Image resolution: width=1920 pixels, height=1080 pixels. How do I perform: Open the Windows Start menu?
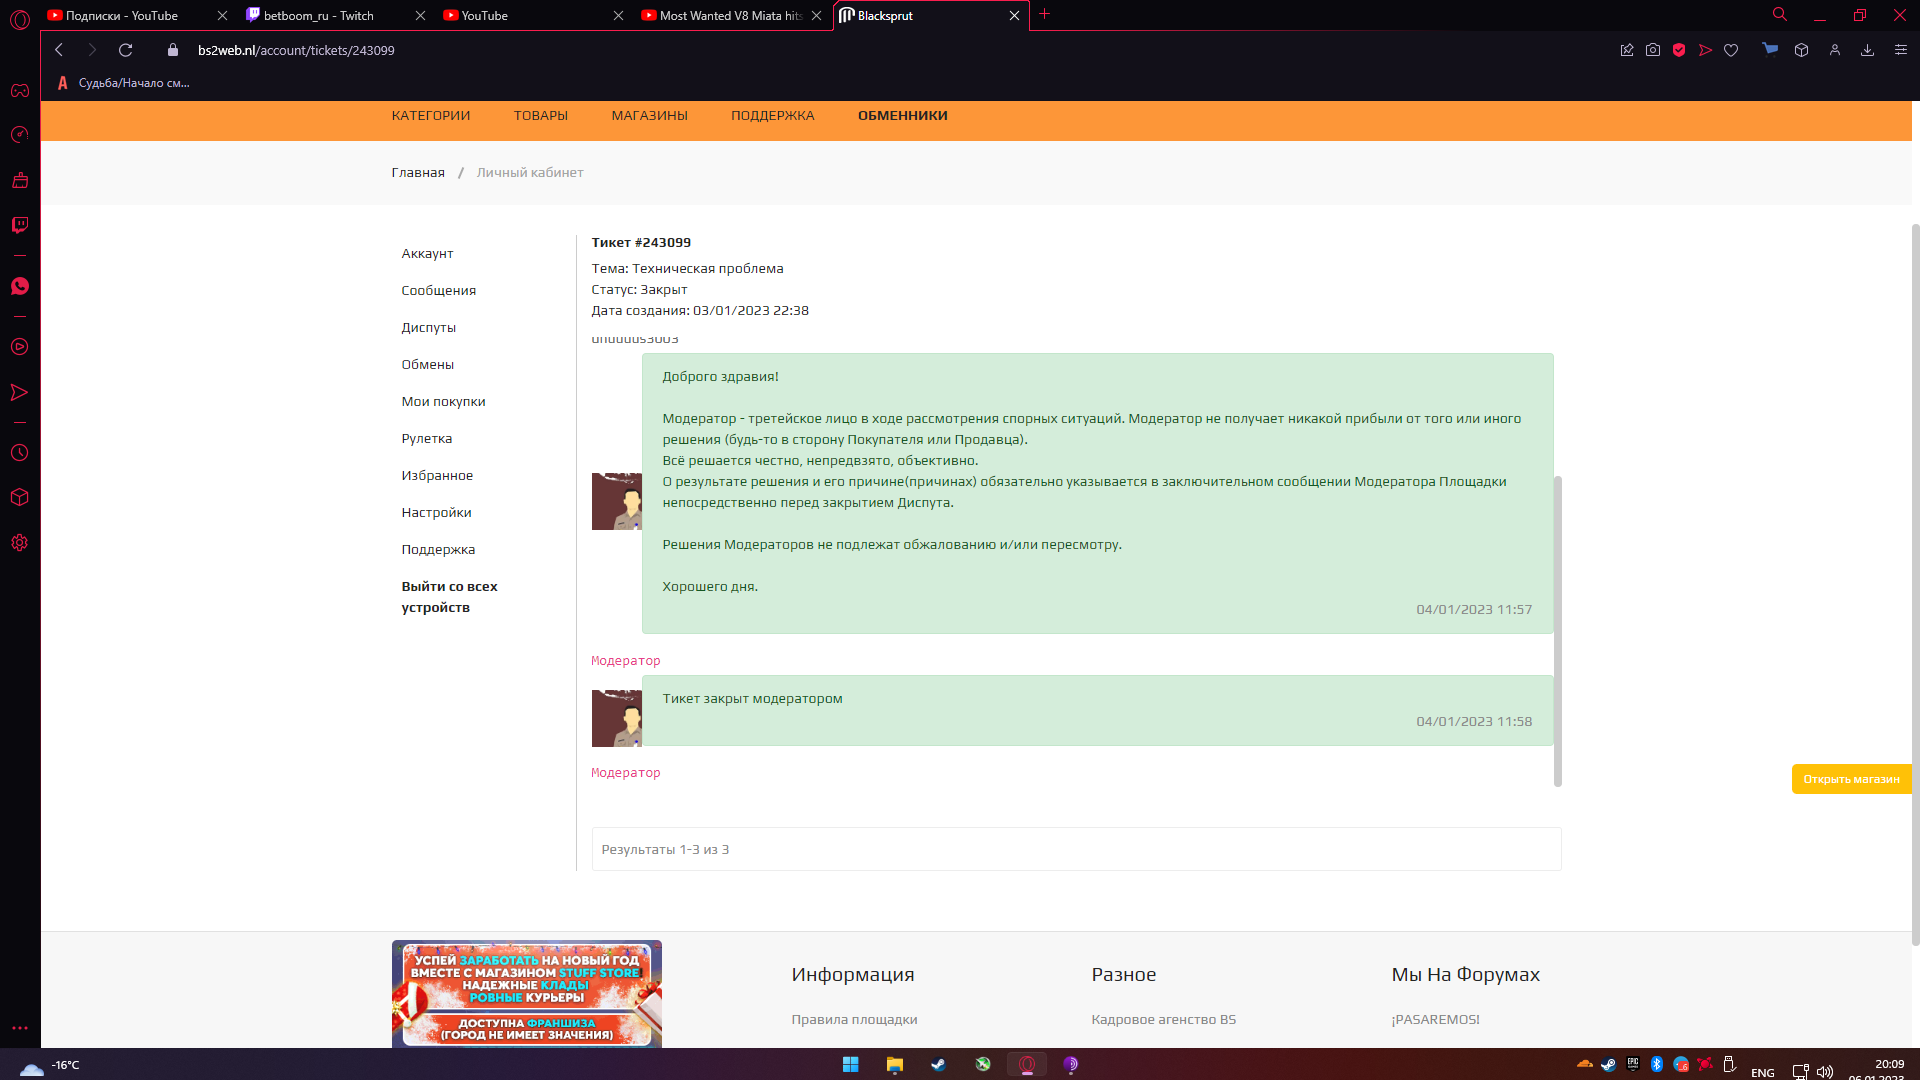click(851, 1065)
